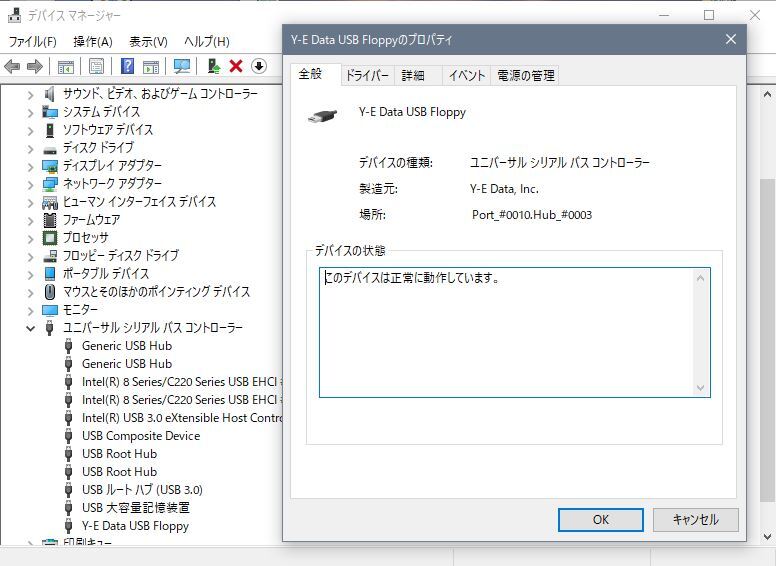
Task: Click the Forward arrow toolbar icon
Action: coord(35,66)
